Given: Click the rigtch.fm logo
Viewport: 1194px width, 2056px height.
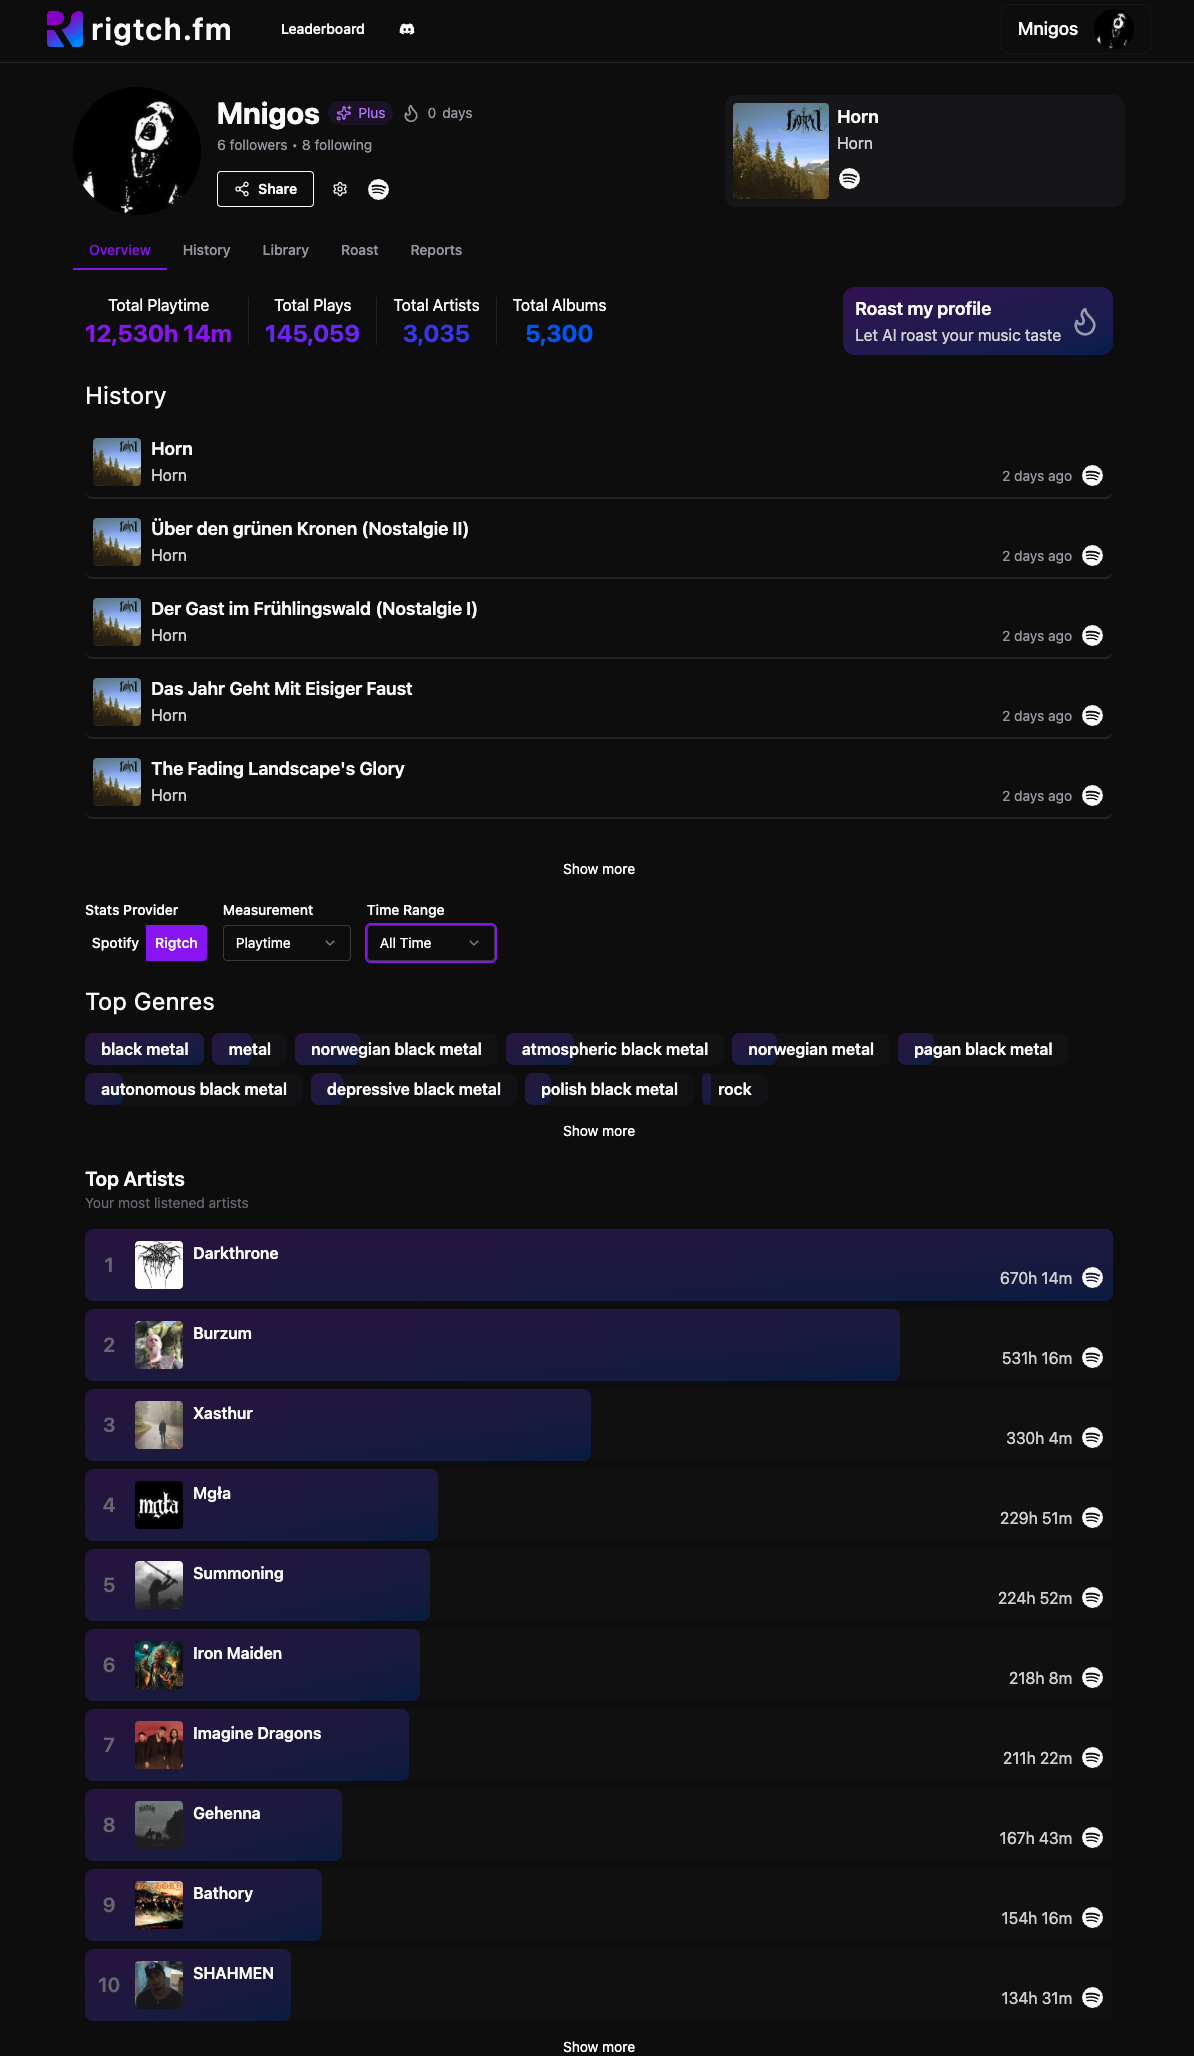Looking at the screenshot, I should coord(139,29).
